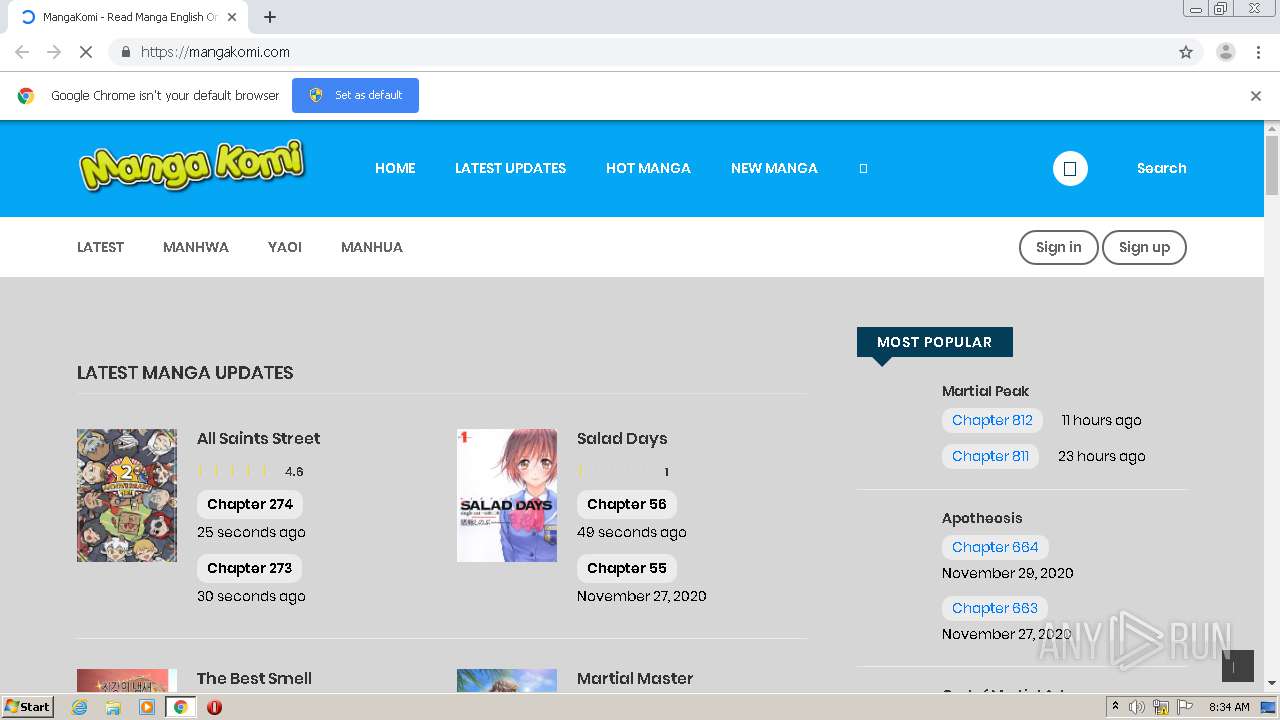View site lock information
The height and width of the screenshot is (720, 1280).
(125, 52)
